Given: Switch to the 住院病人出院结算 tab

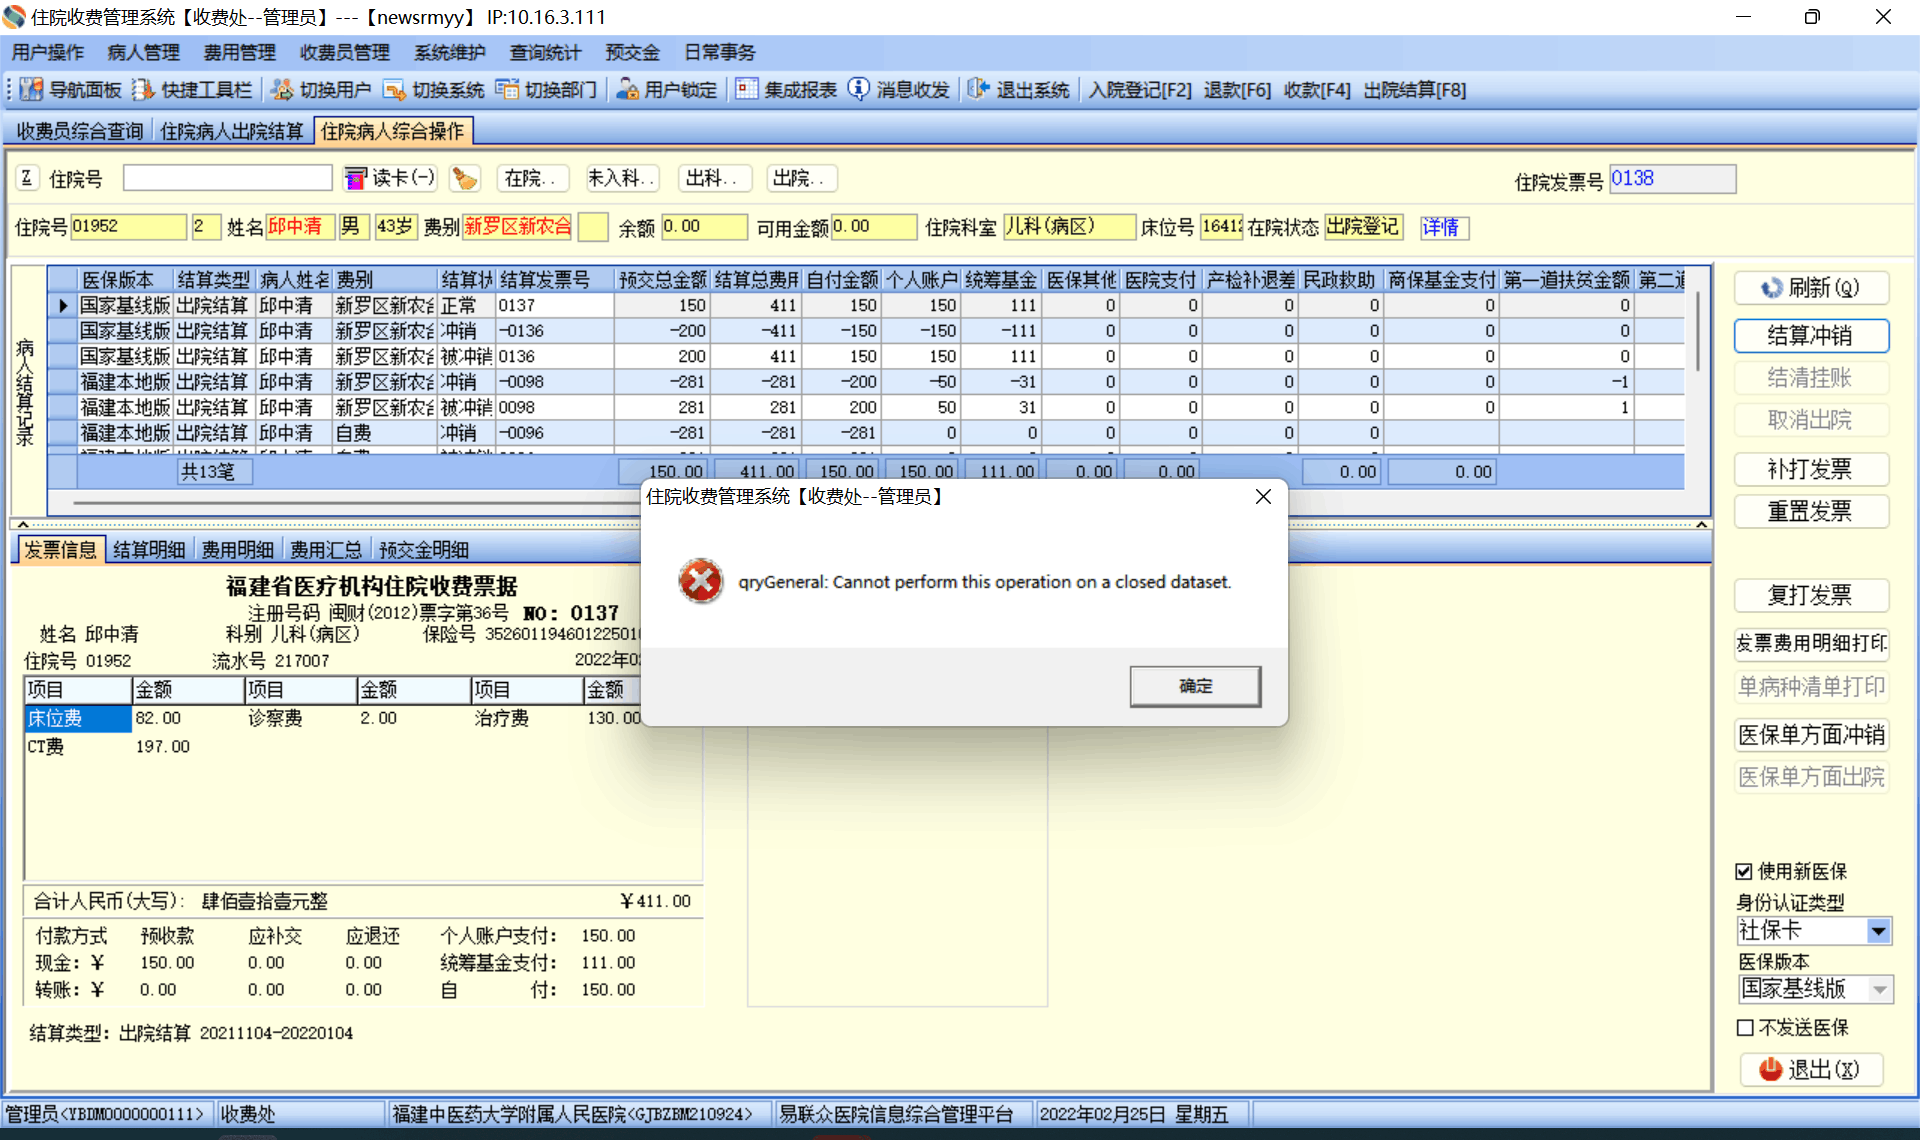Looking at the screenshot, I should pyautogui.click(x=232, y=131).
